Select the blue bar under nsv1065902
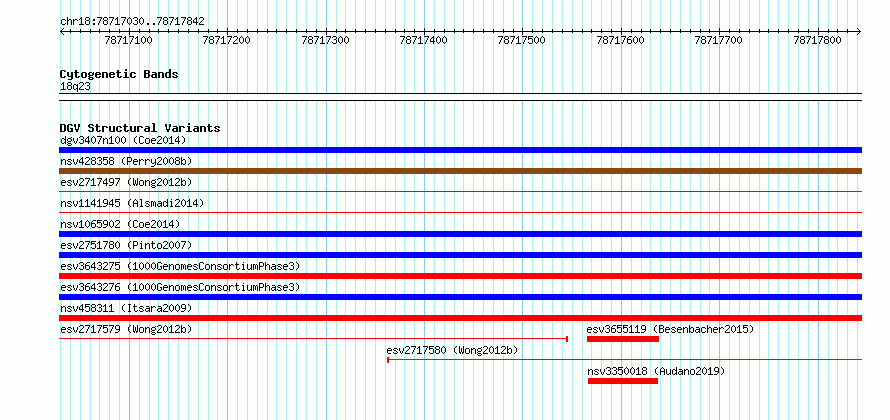 coord(460,234)
